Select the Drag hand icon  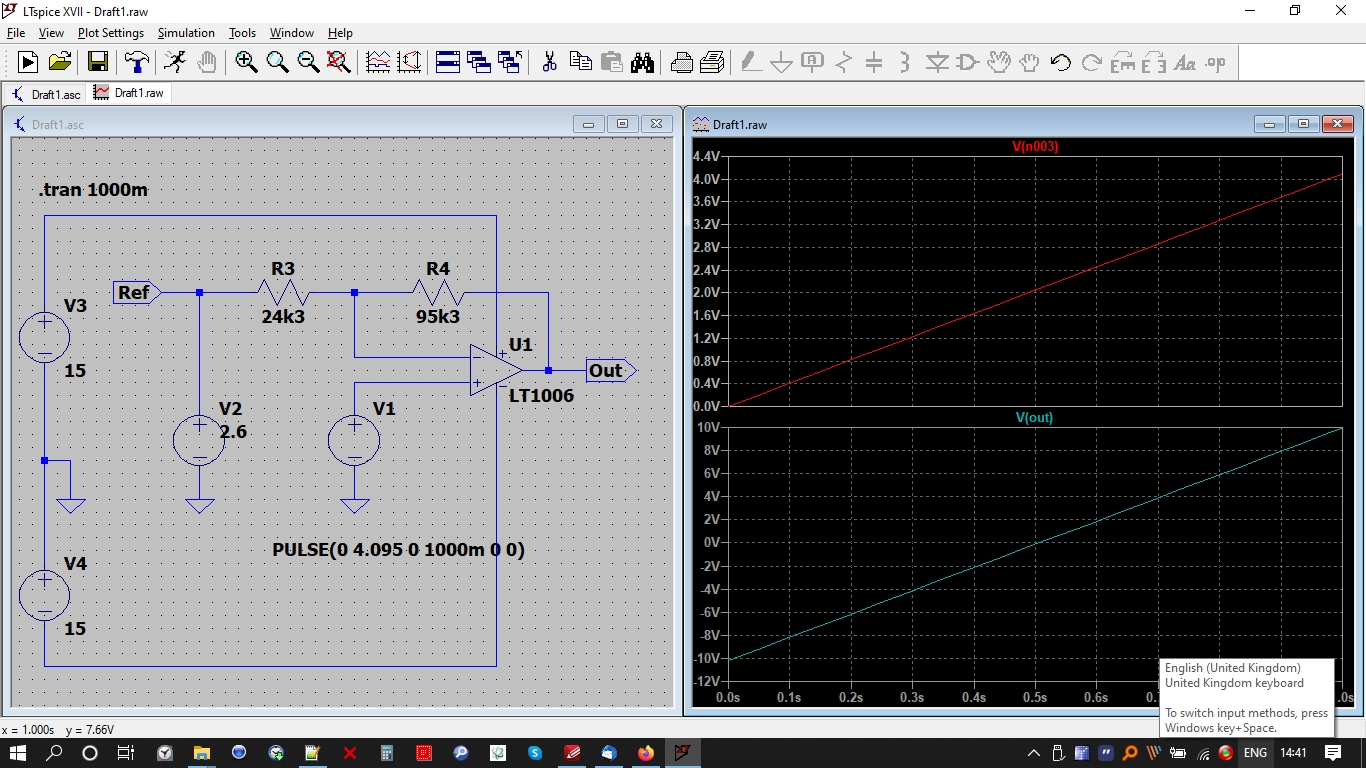point(1029,62)
